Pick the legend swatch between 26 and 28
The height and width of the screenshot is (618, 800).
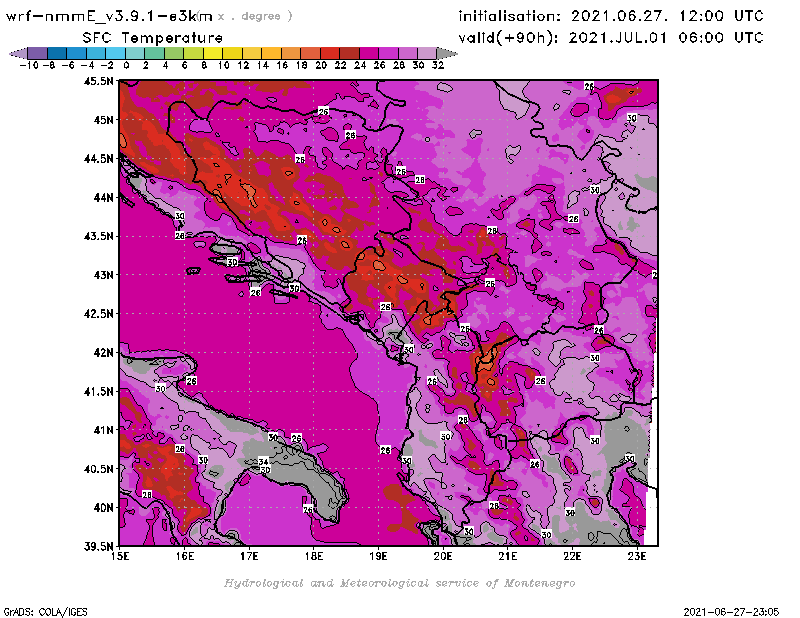tap(388, 53)
